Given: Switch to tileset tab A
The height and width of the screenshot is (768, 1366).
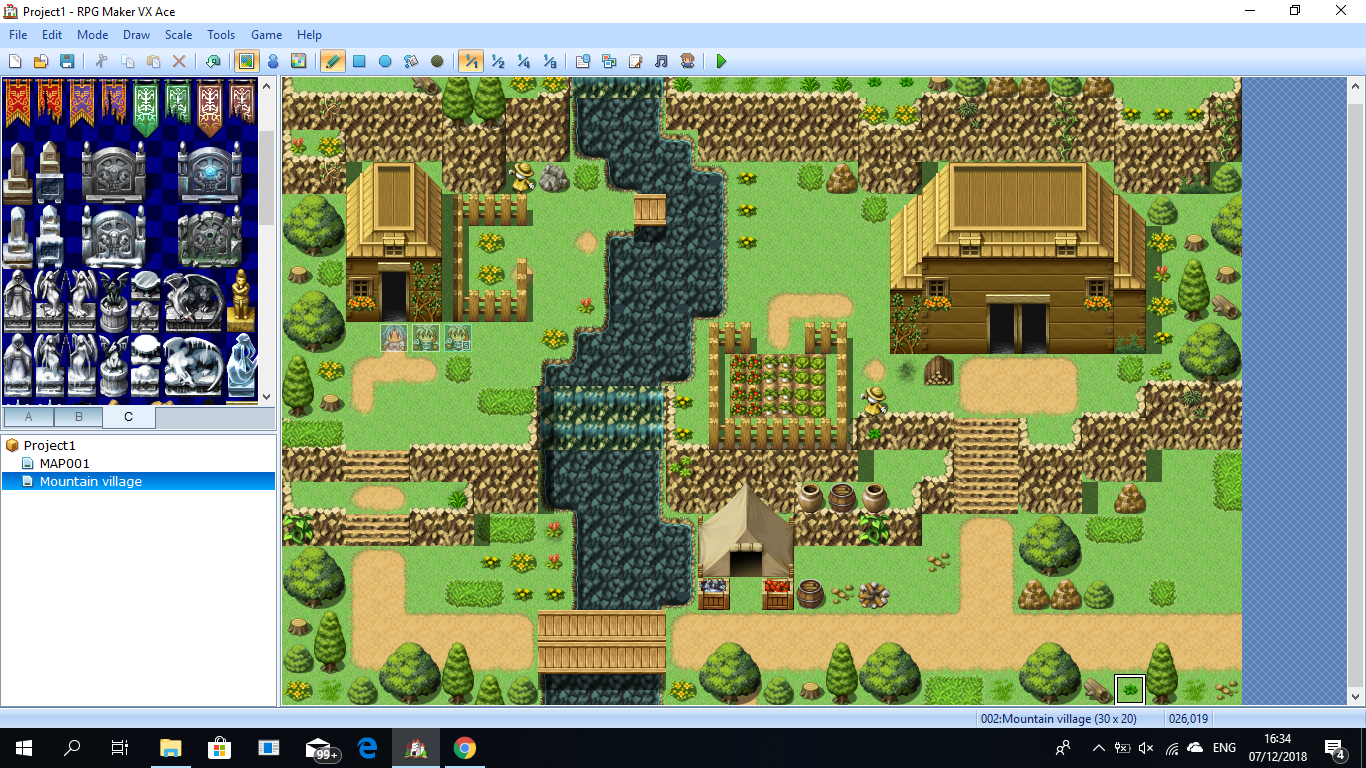Looking at the screenshot, I should (29, 417).
